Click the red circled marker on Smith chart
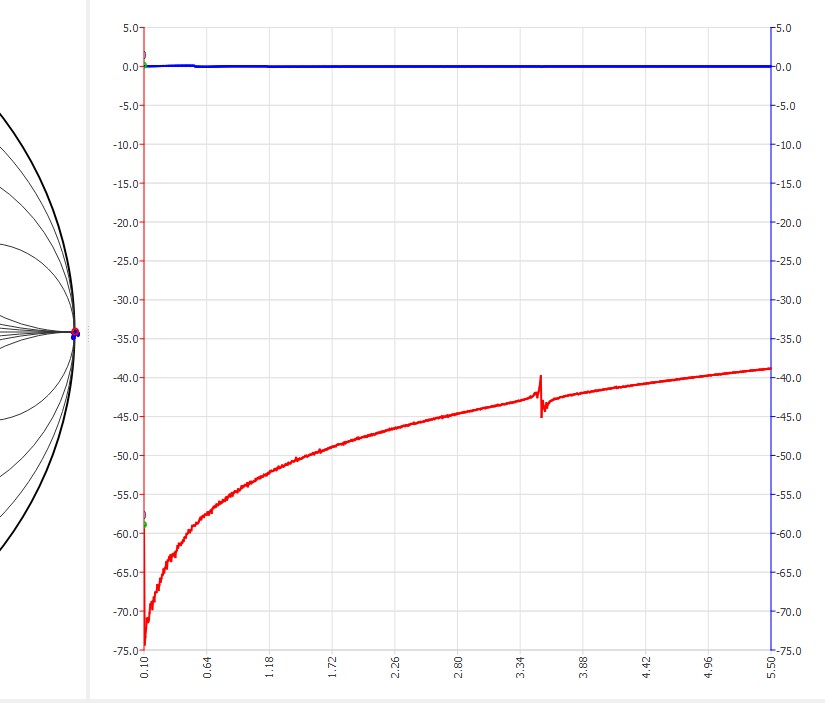 click(x=75, y=332)
